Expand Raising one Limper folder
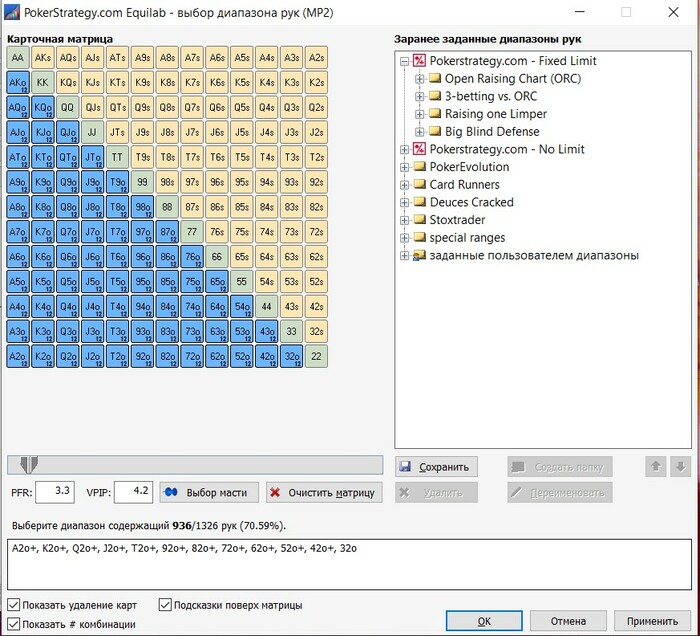Viewport: 700px width, 636px height. coord(419,114)
